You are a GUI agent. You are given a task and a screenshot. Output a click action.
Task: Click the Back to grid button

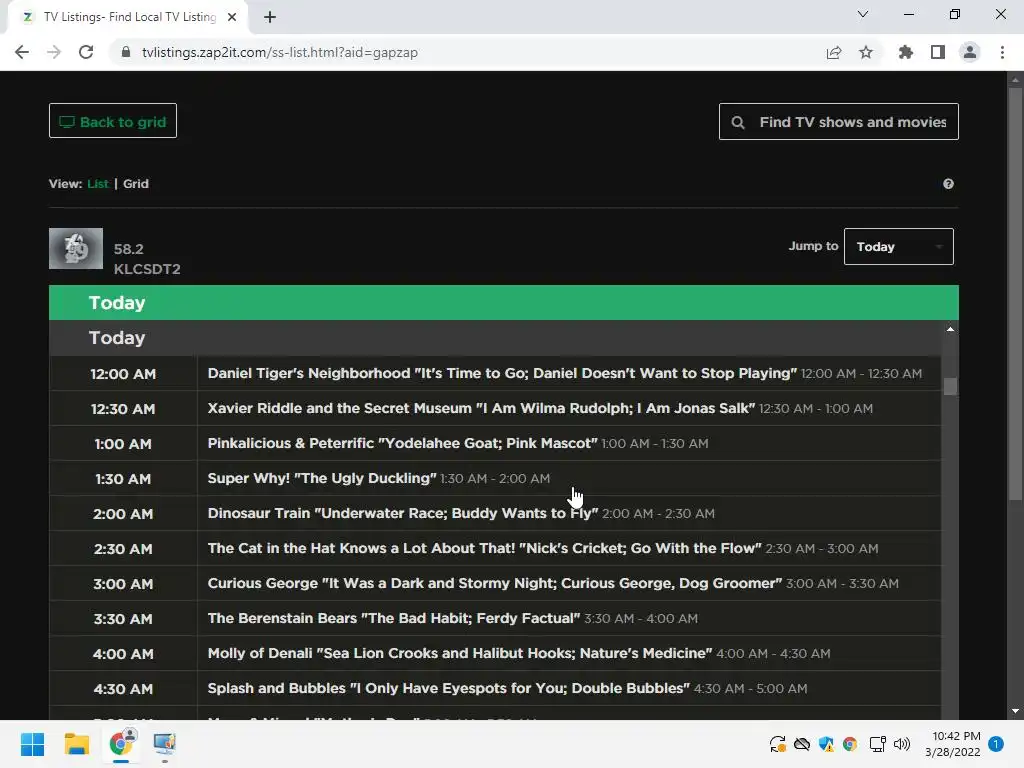click(113, 121)
